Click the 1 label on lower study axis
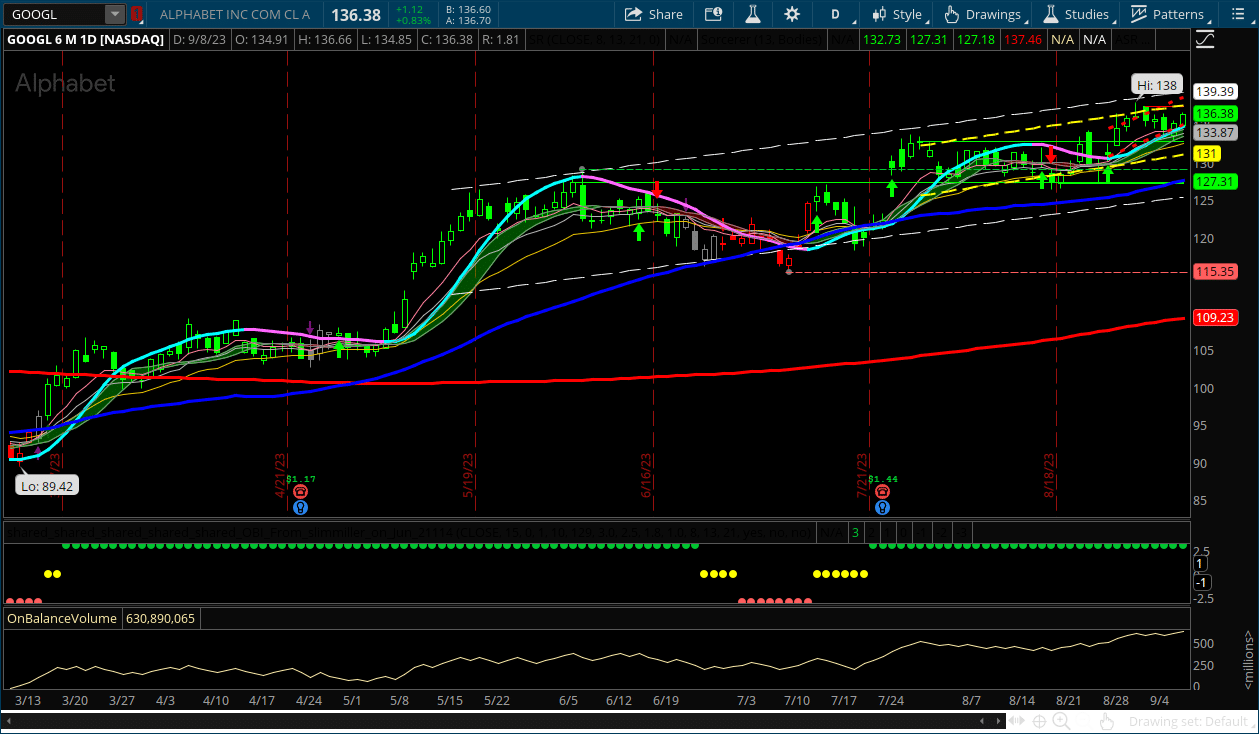 [x=1201, y=564]
